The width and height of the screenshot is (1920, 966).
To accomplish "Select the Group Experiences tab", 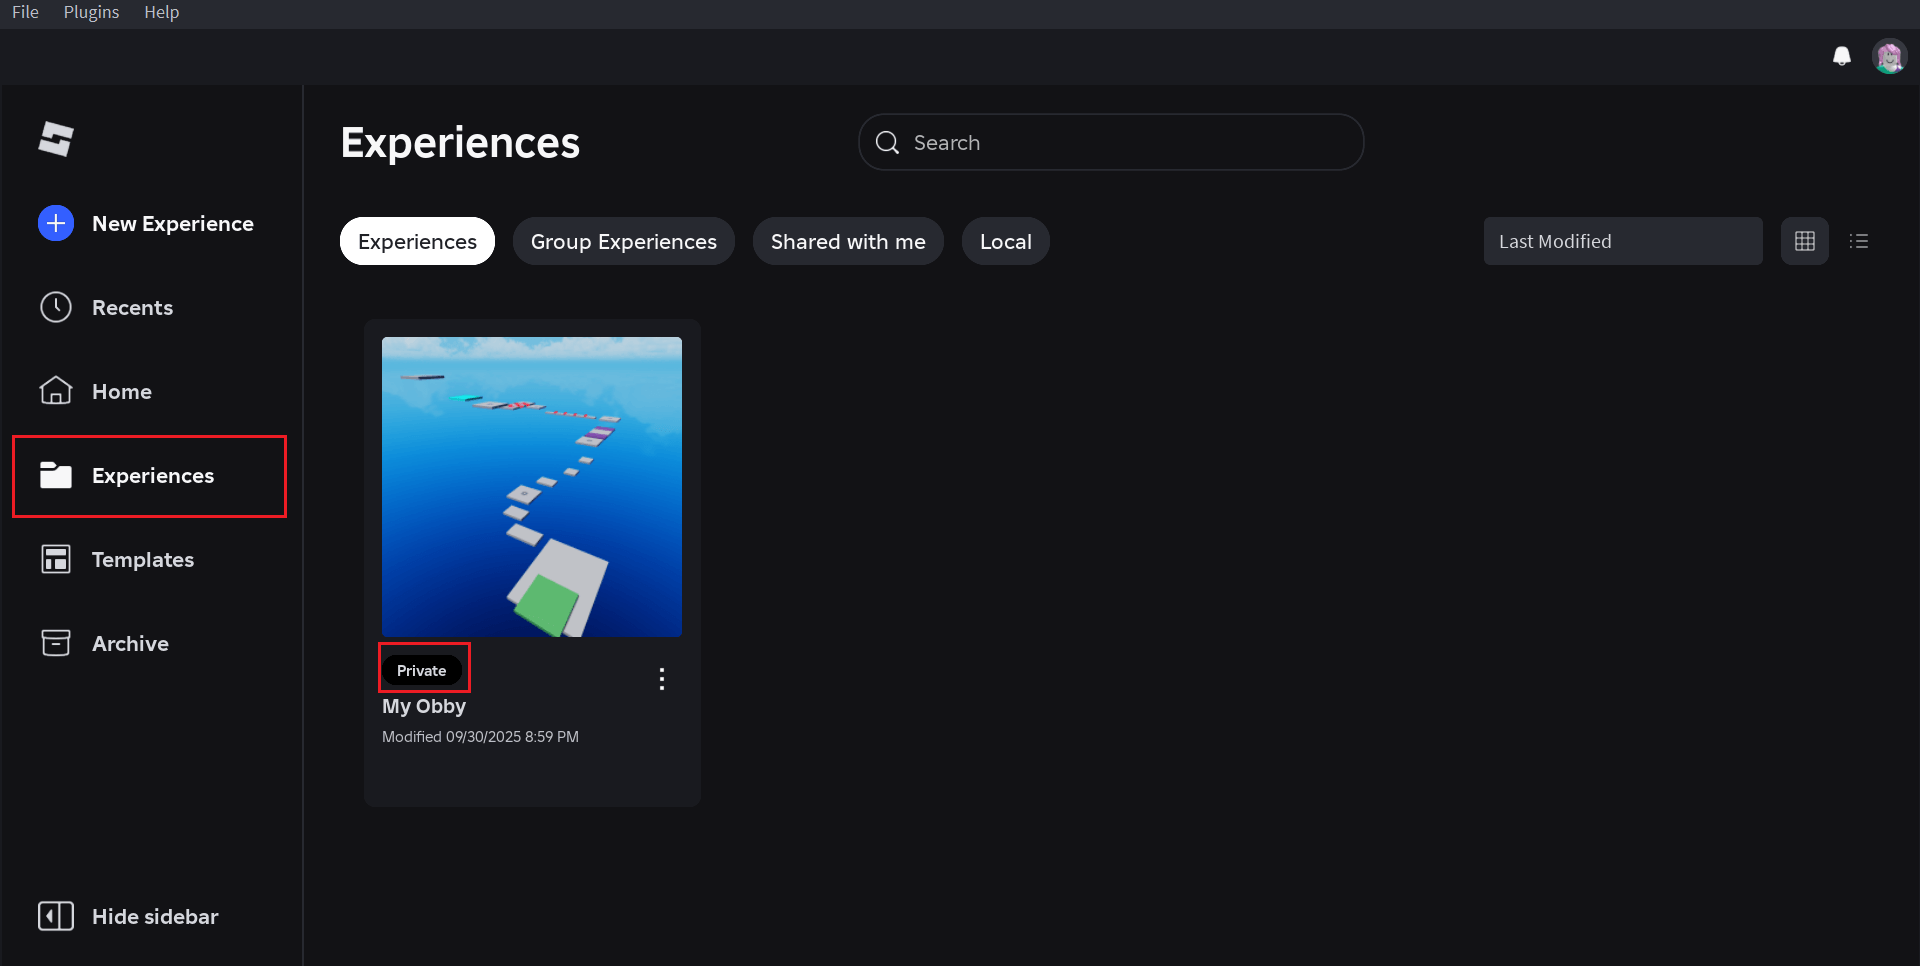I will 623,241.
